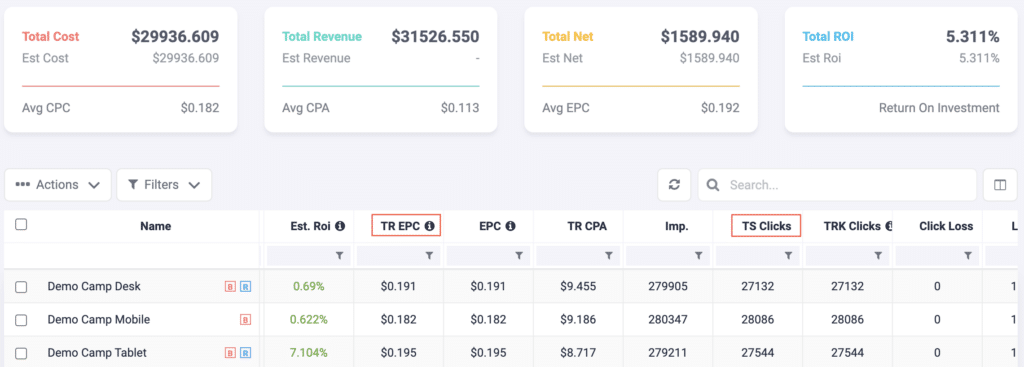Check the Demo Camp Desk row checkbox
This screenshot has width=1024, height=367.
21,287
